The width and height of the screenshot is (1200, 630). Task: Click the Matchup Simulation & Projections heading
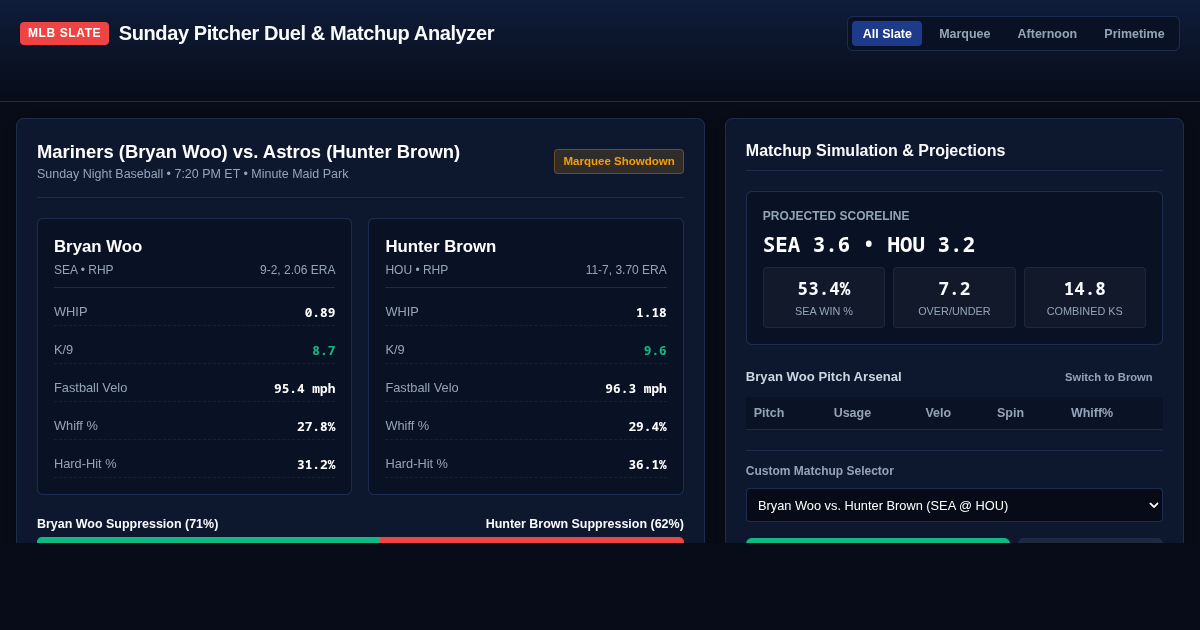(875, 151)
